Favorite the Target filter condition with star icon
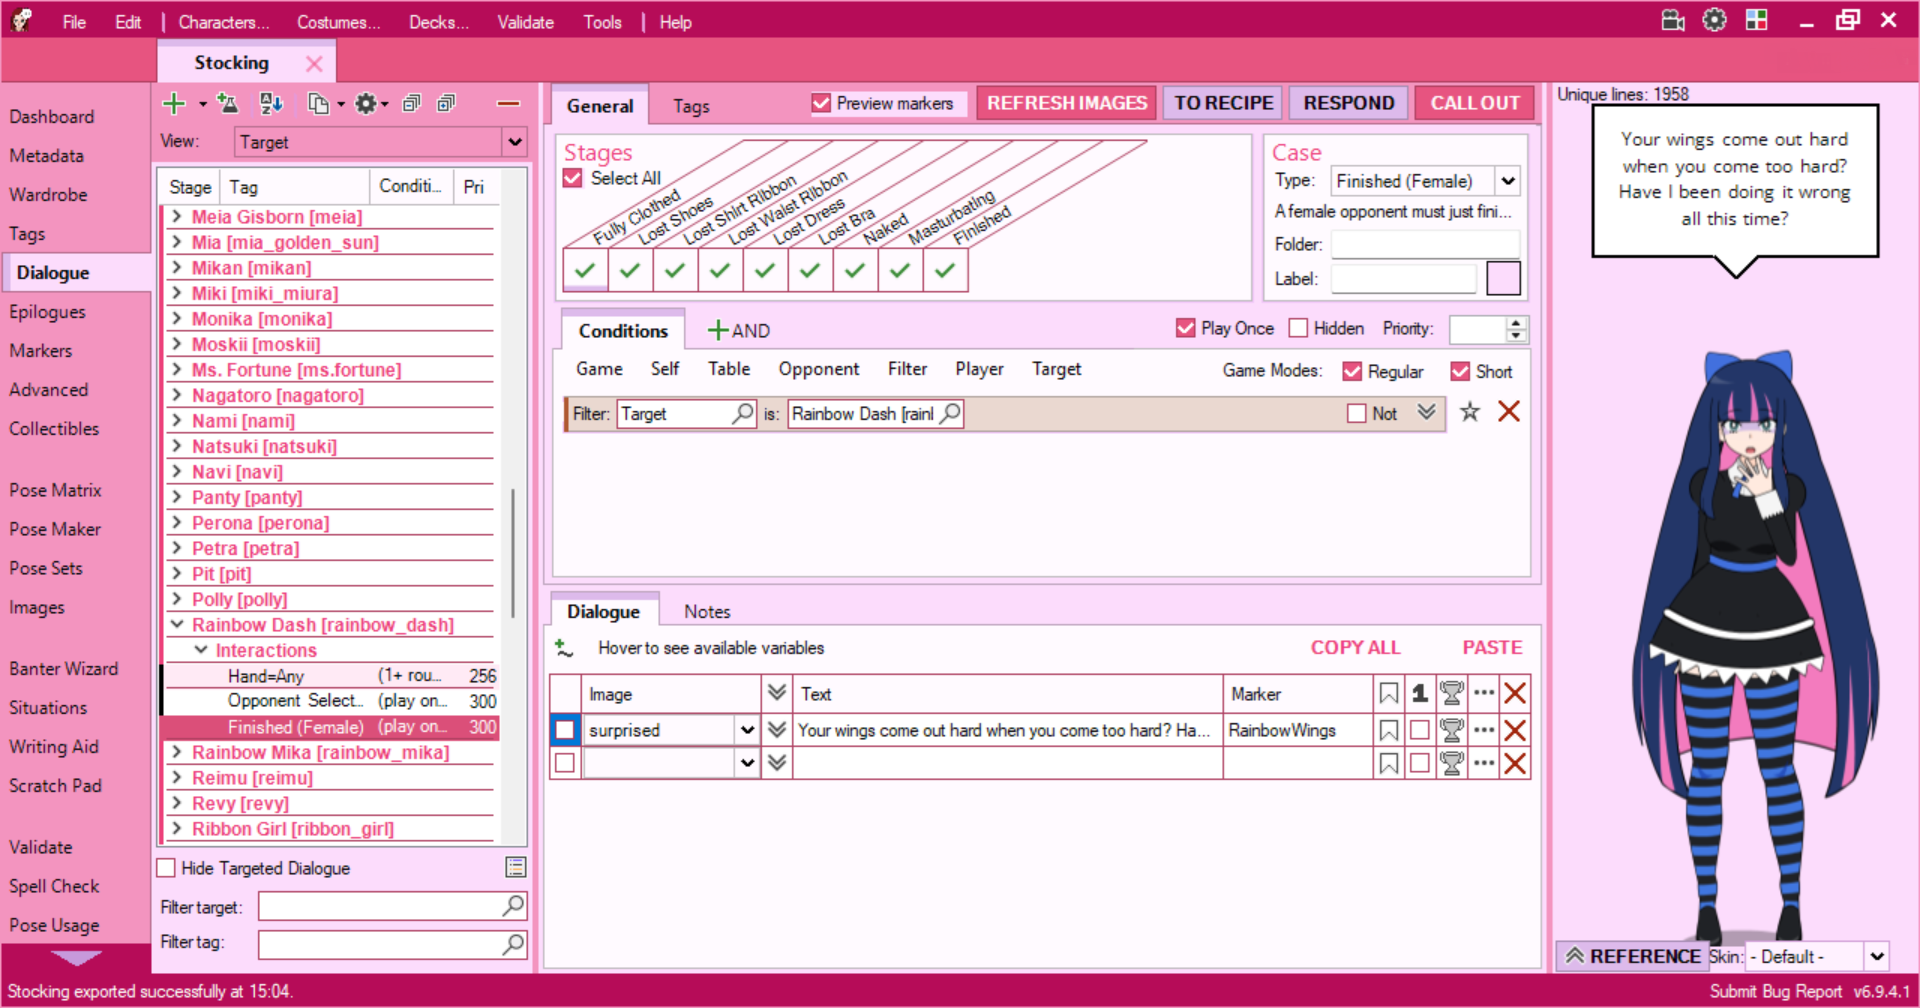The image size is (1920, 1008). pyautogui.click(x=1470, y=412)
